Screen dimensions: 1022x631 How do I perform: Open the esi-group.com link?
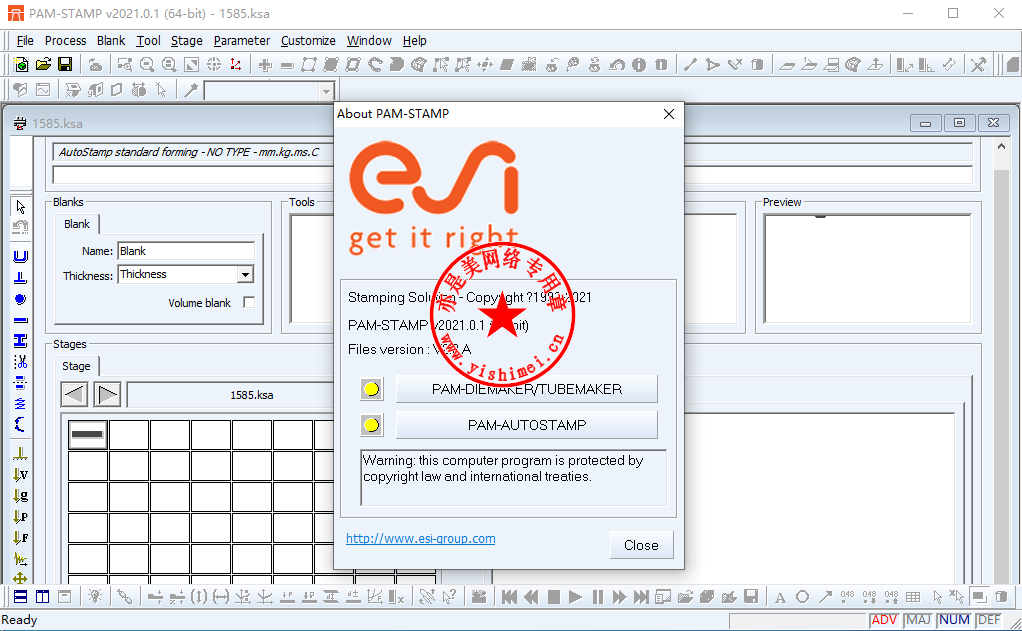pyautogui.click(x=420, y=538)
